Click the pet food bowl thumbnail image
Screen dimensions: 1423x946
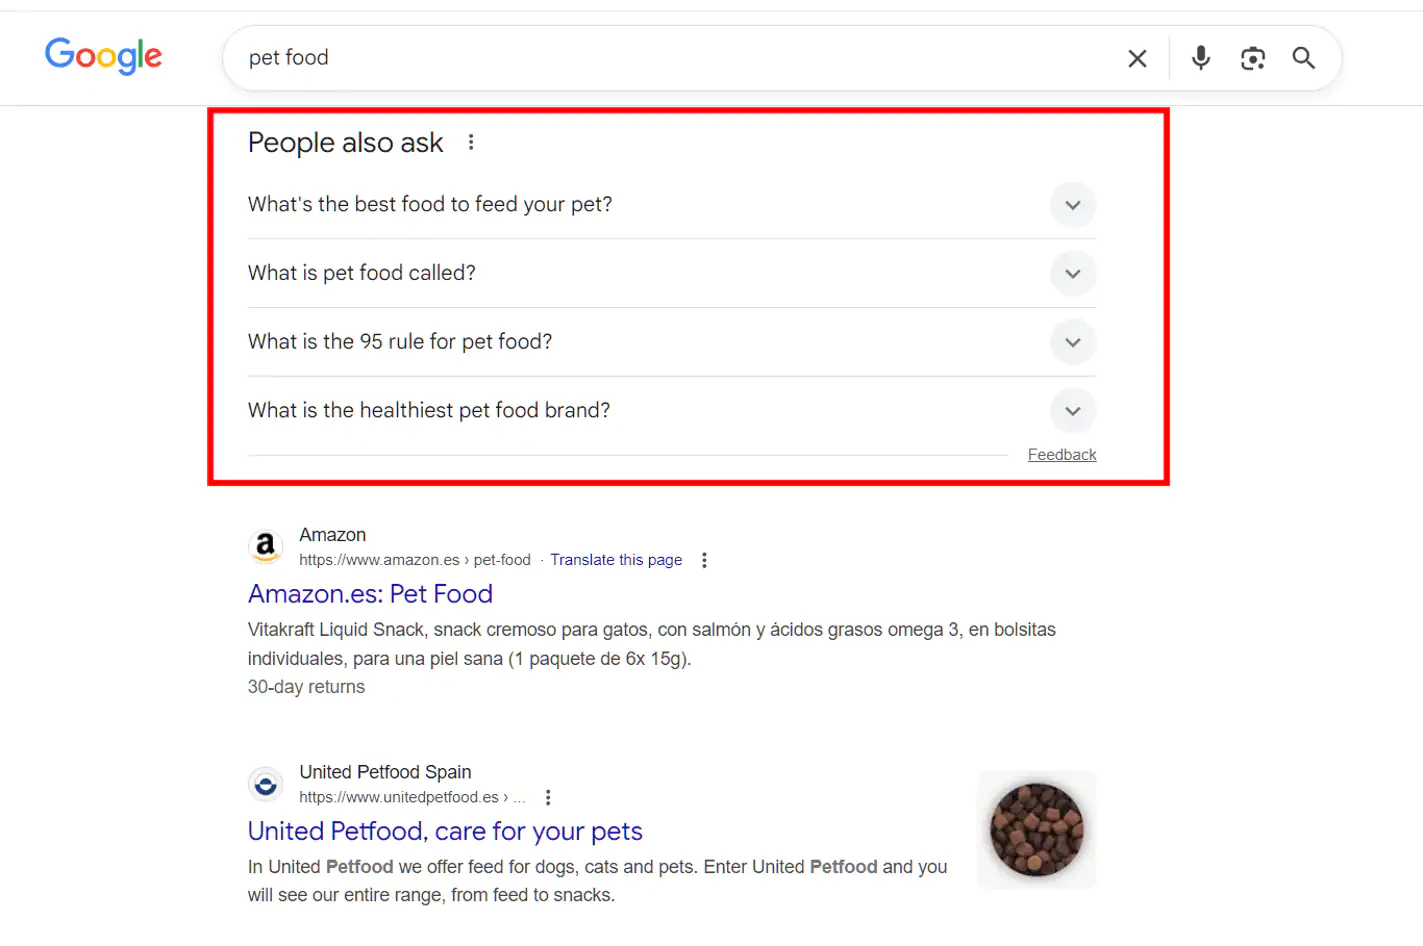(x=1036, y=829)
